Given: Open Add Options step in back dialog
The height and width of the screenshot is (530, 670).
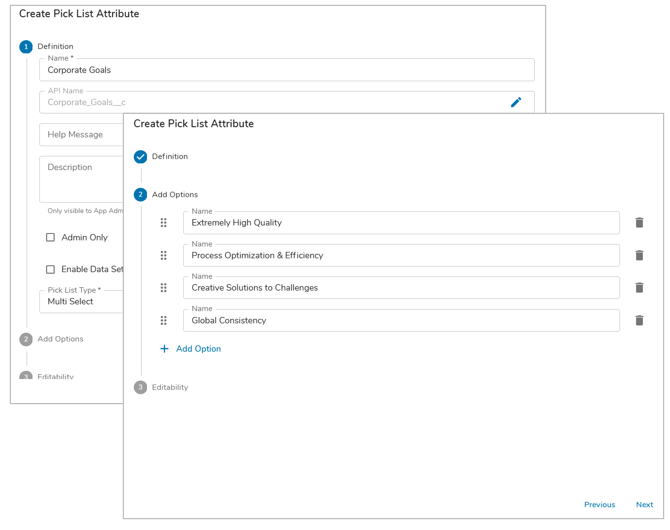Looking at the screenshot, I should point(27,339).
